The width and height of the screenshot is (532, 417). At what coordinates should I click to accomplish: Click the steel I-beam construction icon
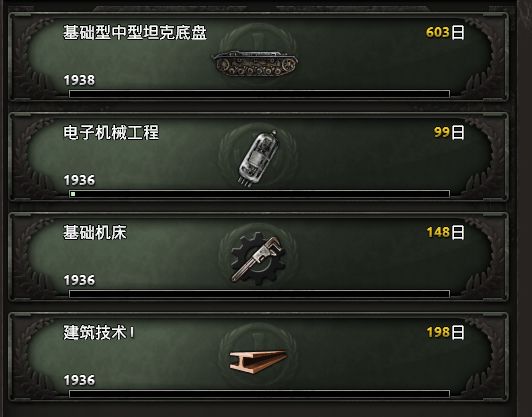click(258, 362)
